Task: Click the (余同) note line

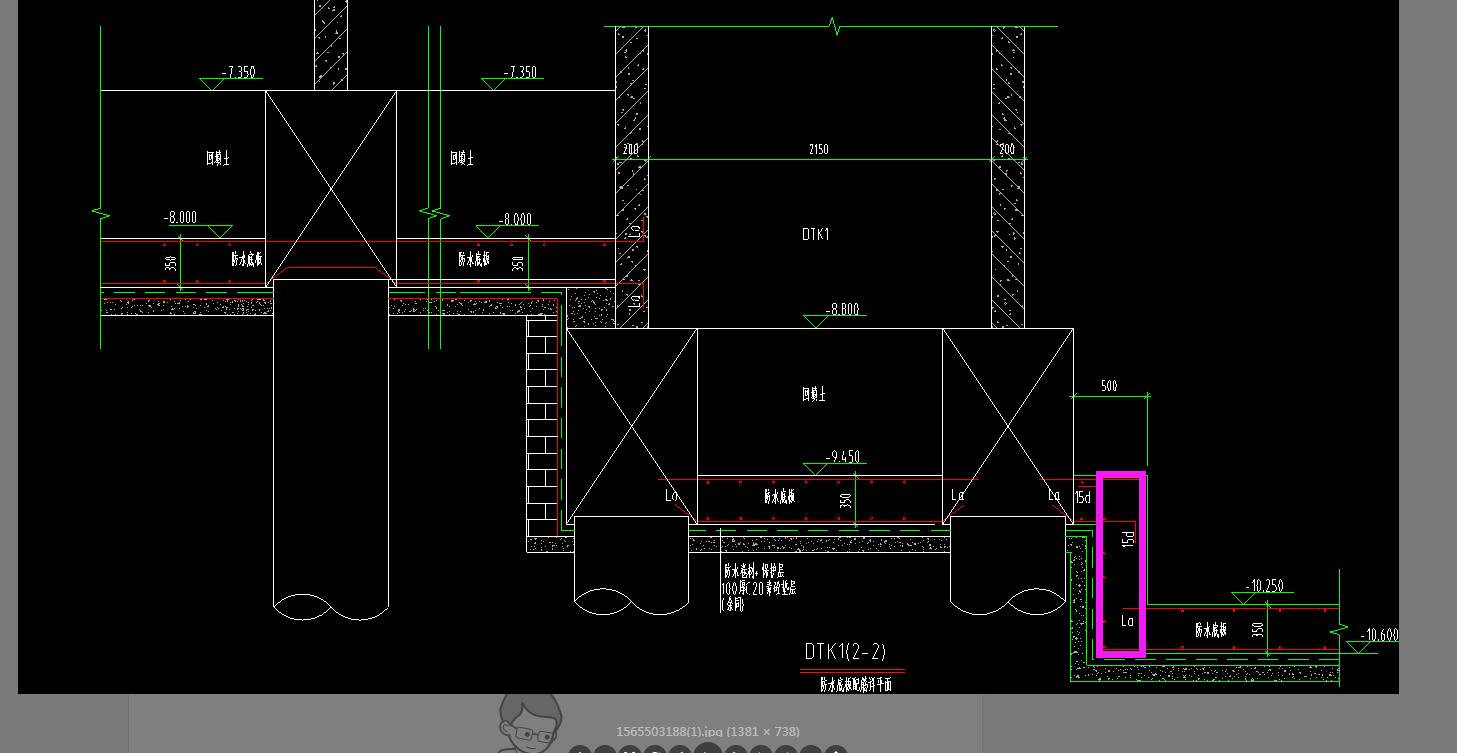Action: (733, 605)
